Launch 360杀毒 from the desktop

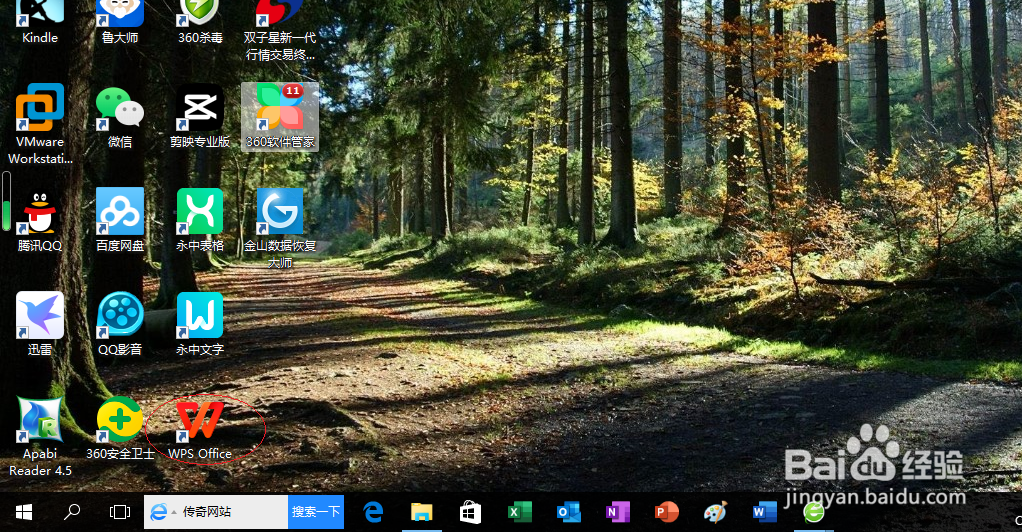pos(200,22)
